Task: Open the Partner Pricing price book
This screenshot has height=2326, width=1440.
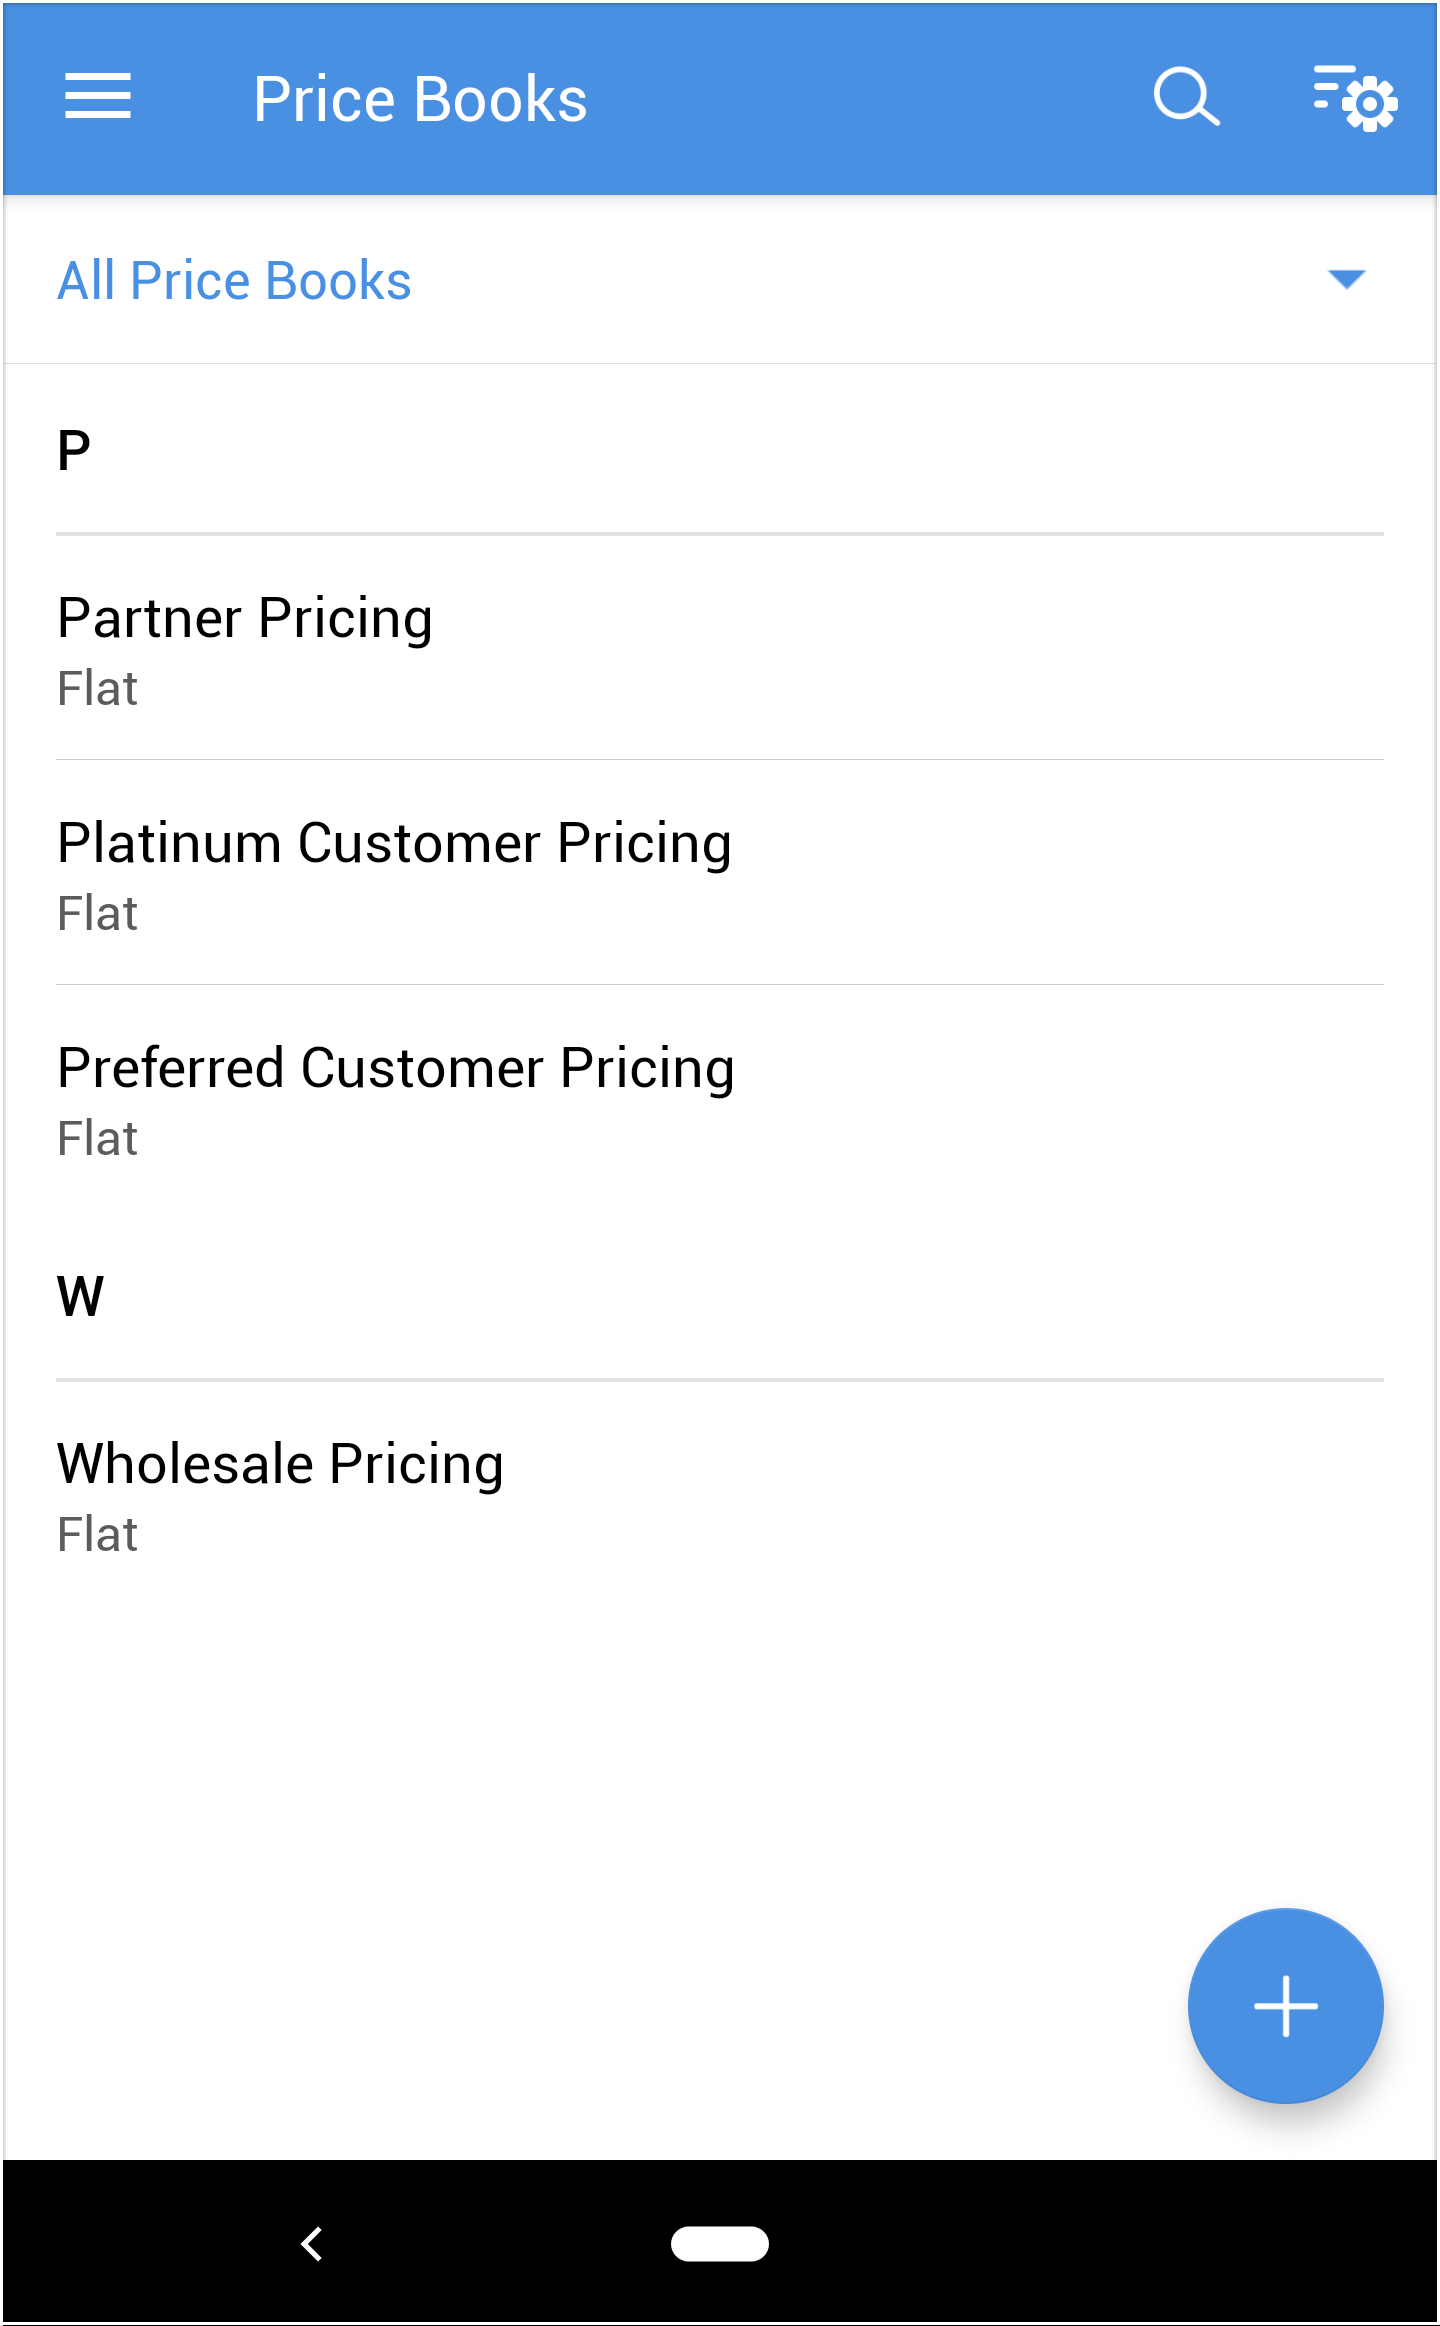Action: 245,618
